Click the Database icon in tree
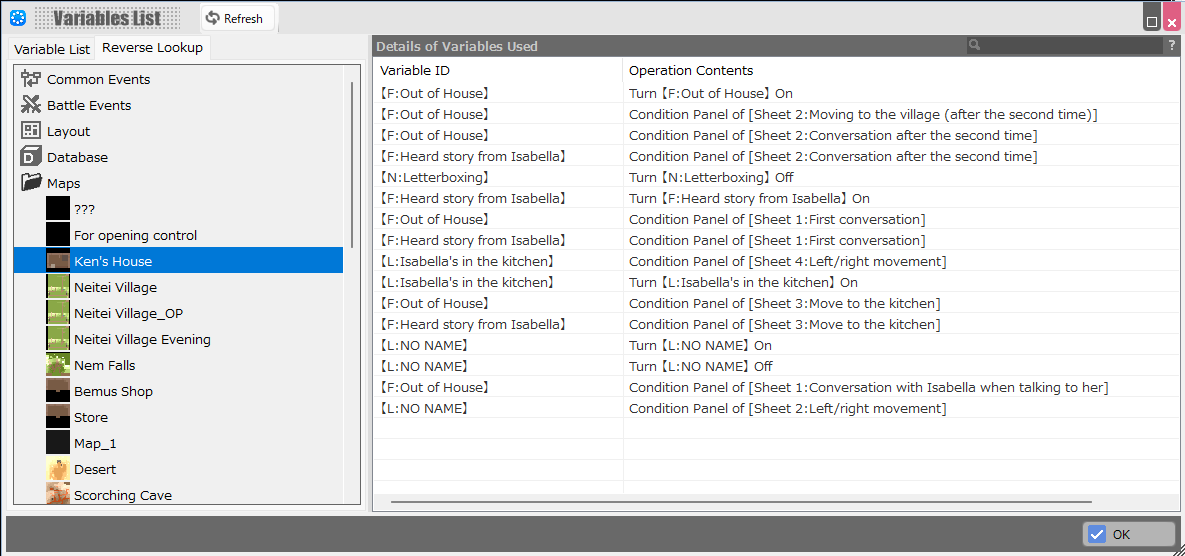The width and height of the screenshot is (1185, 556). click(x=31, y=157)
